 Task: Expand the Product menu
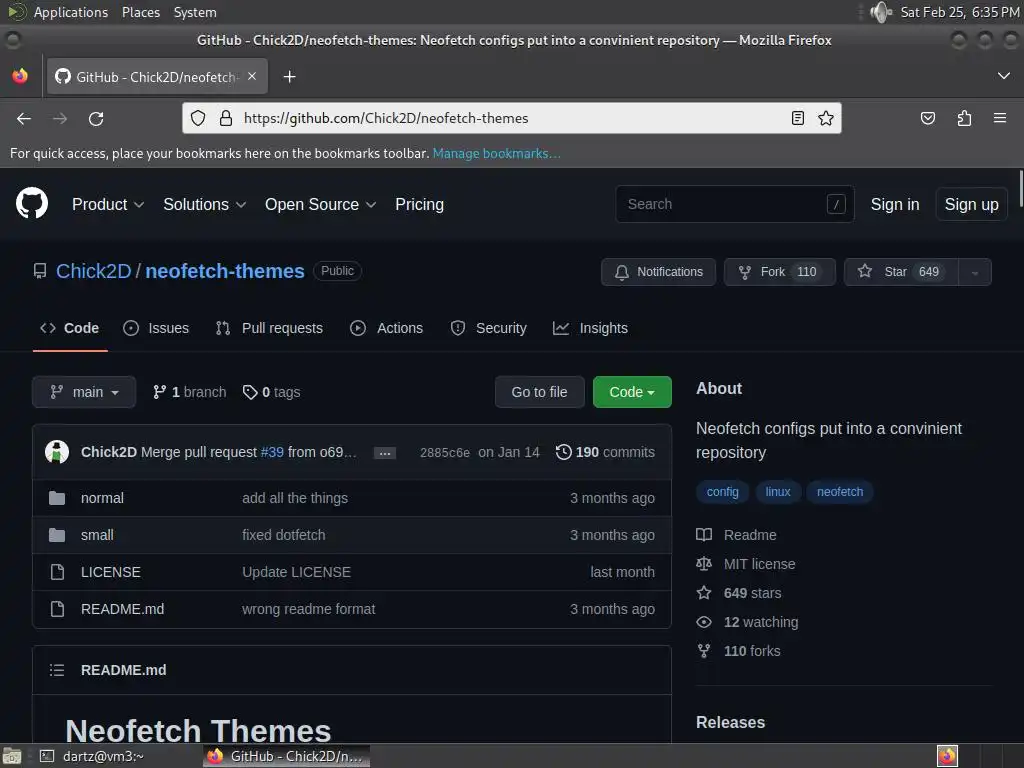pyautogui.click(x=108, y=204)
